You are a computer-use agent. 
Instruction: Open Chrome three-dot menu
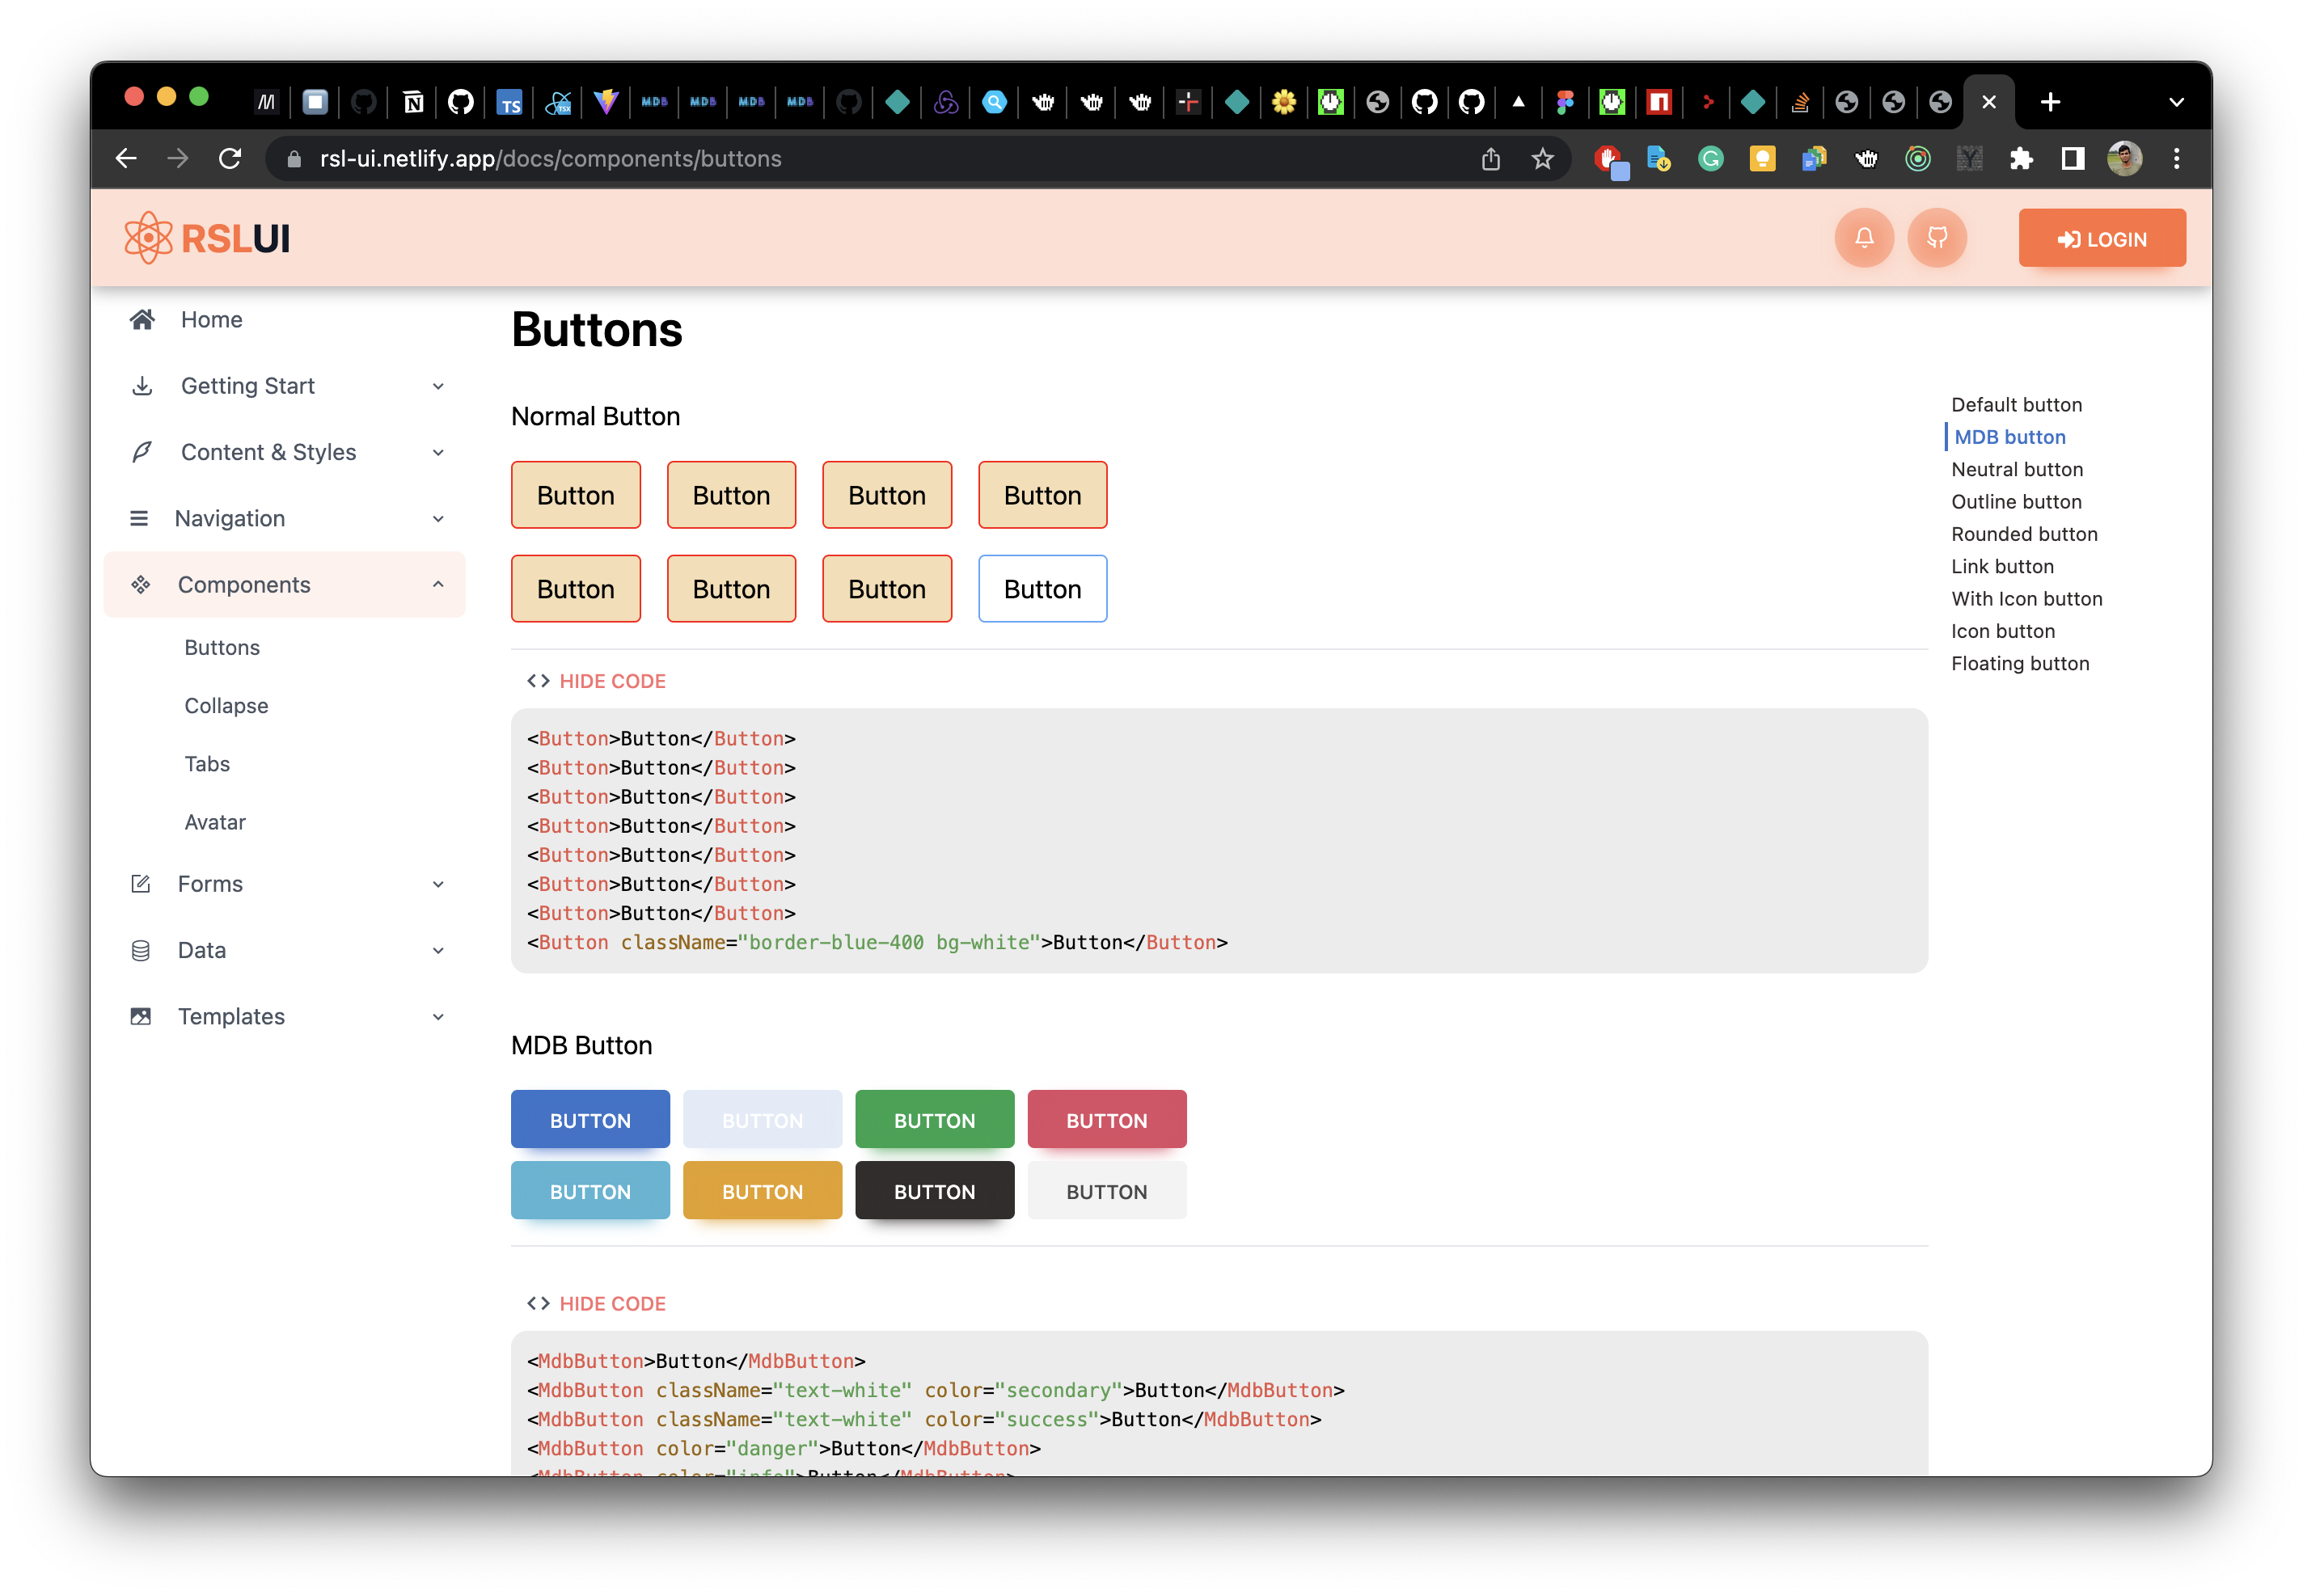coord(2176,159)
